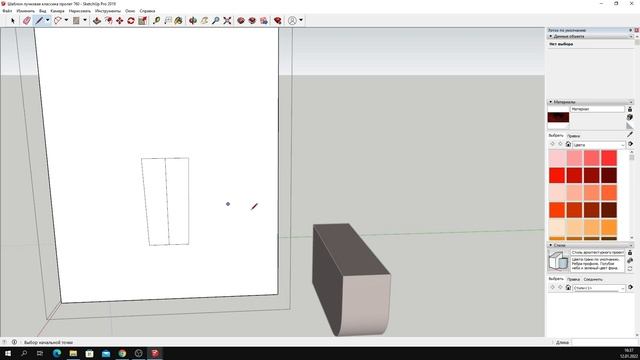The width and height of the screenshot is (640, 360).
Task: Click the current material preview thumbnail
Action: [558, 118]
